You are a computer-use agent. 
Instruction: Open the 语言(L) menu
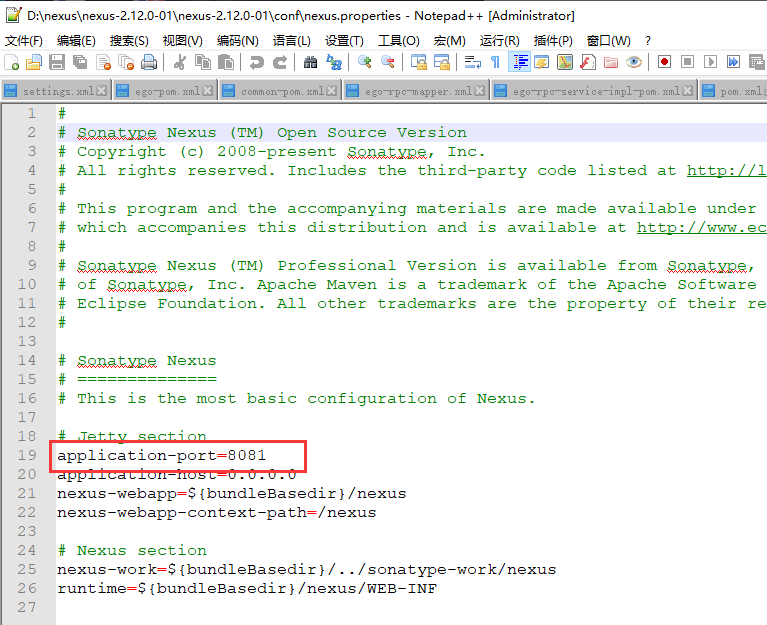292,41
